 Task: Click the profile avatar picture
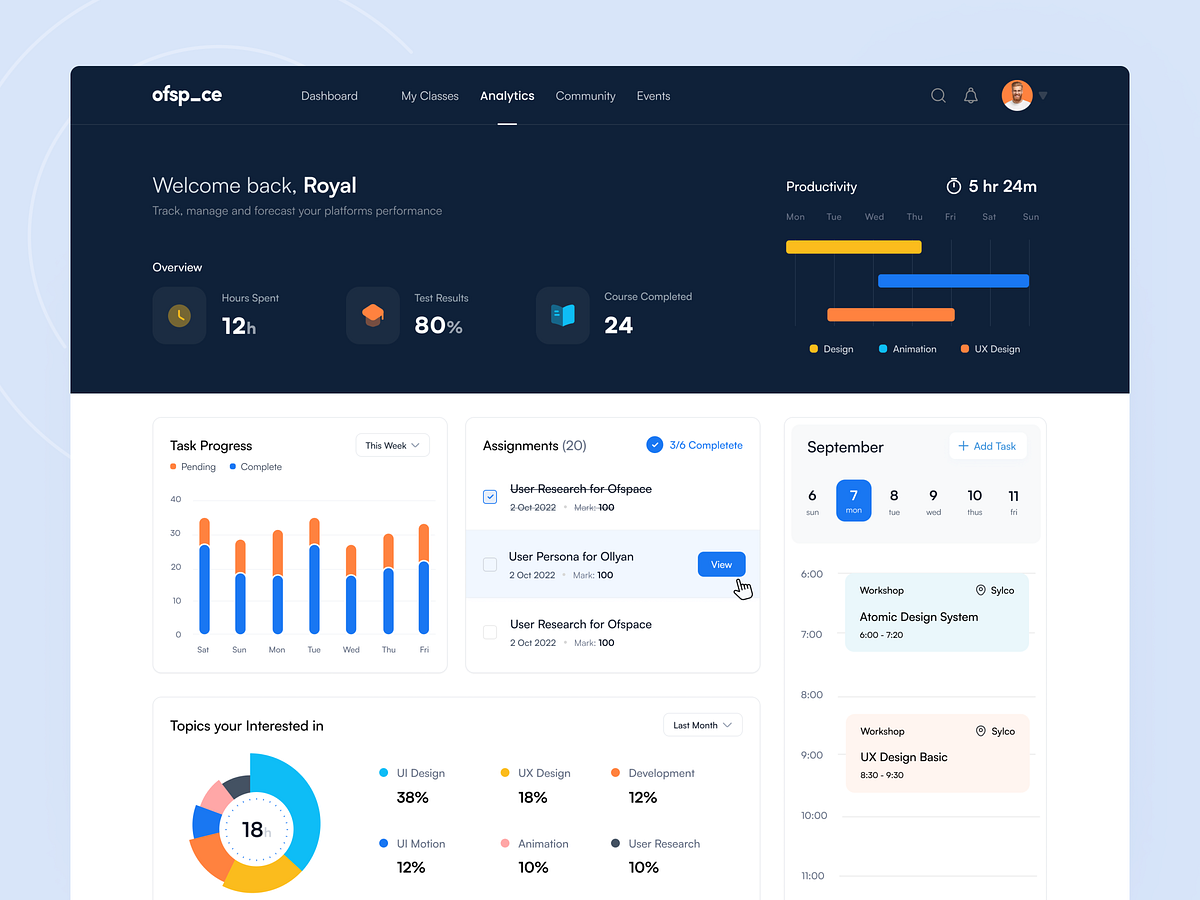point(1016,95)
